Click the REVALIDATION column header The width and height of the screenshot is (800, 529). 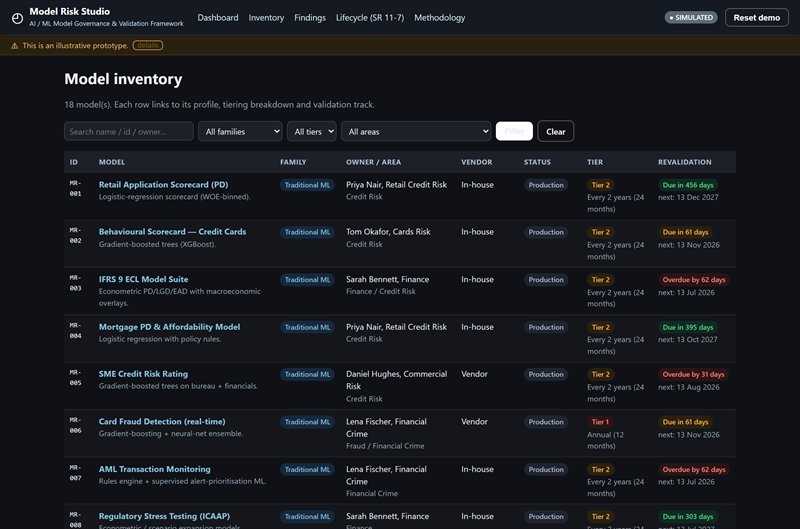pos(685,162)
